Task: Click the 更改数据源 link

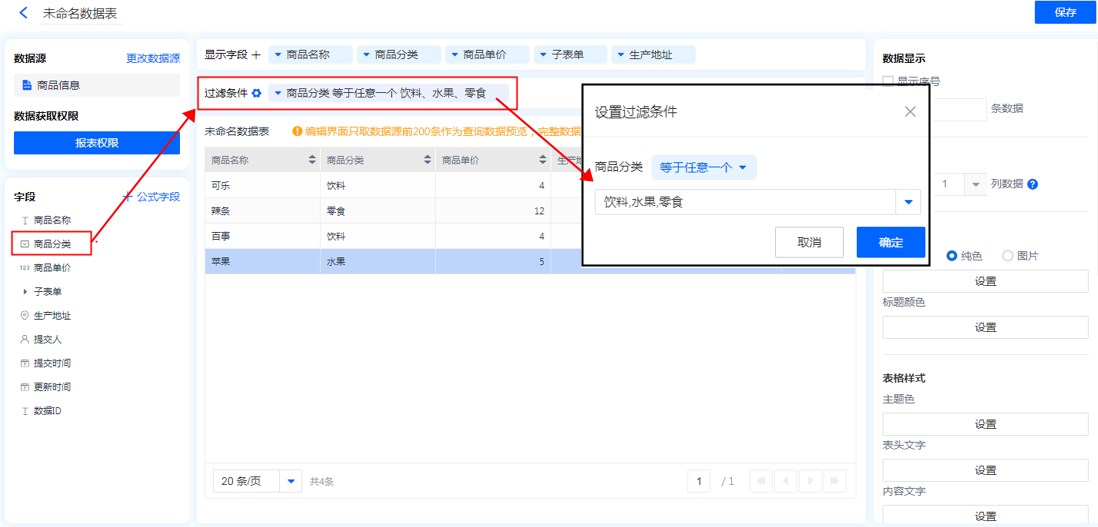Action: [153, 59]
